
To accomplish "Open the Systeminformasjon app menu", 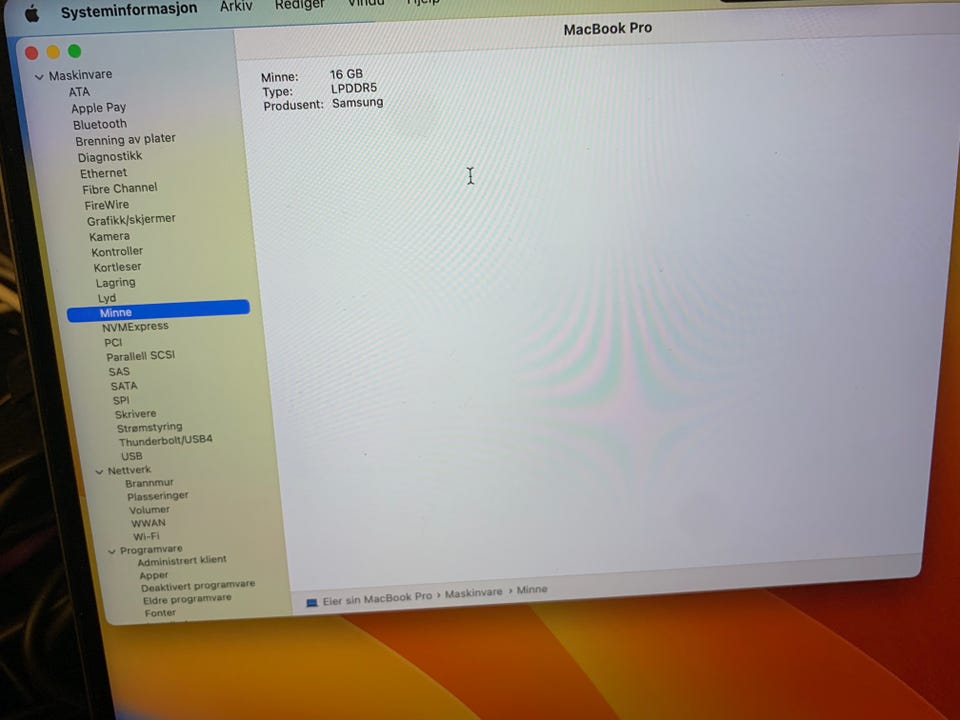I will [129, 9].
